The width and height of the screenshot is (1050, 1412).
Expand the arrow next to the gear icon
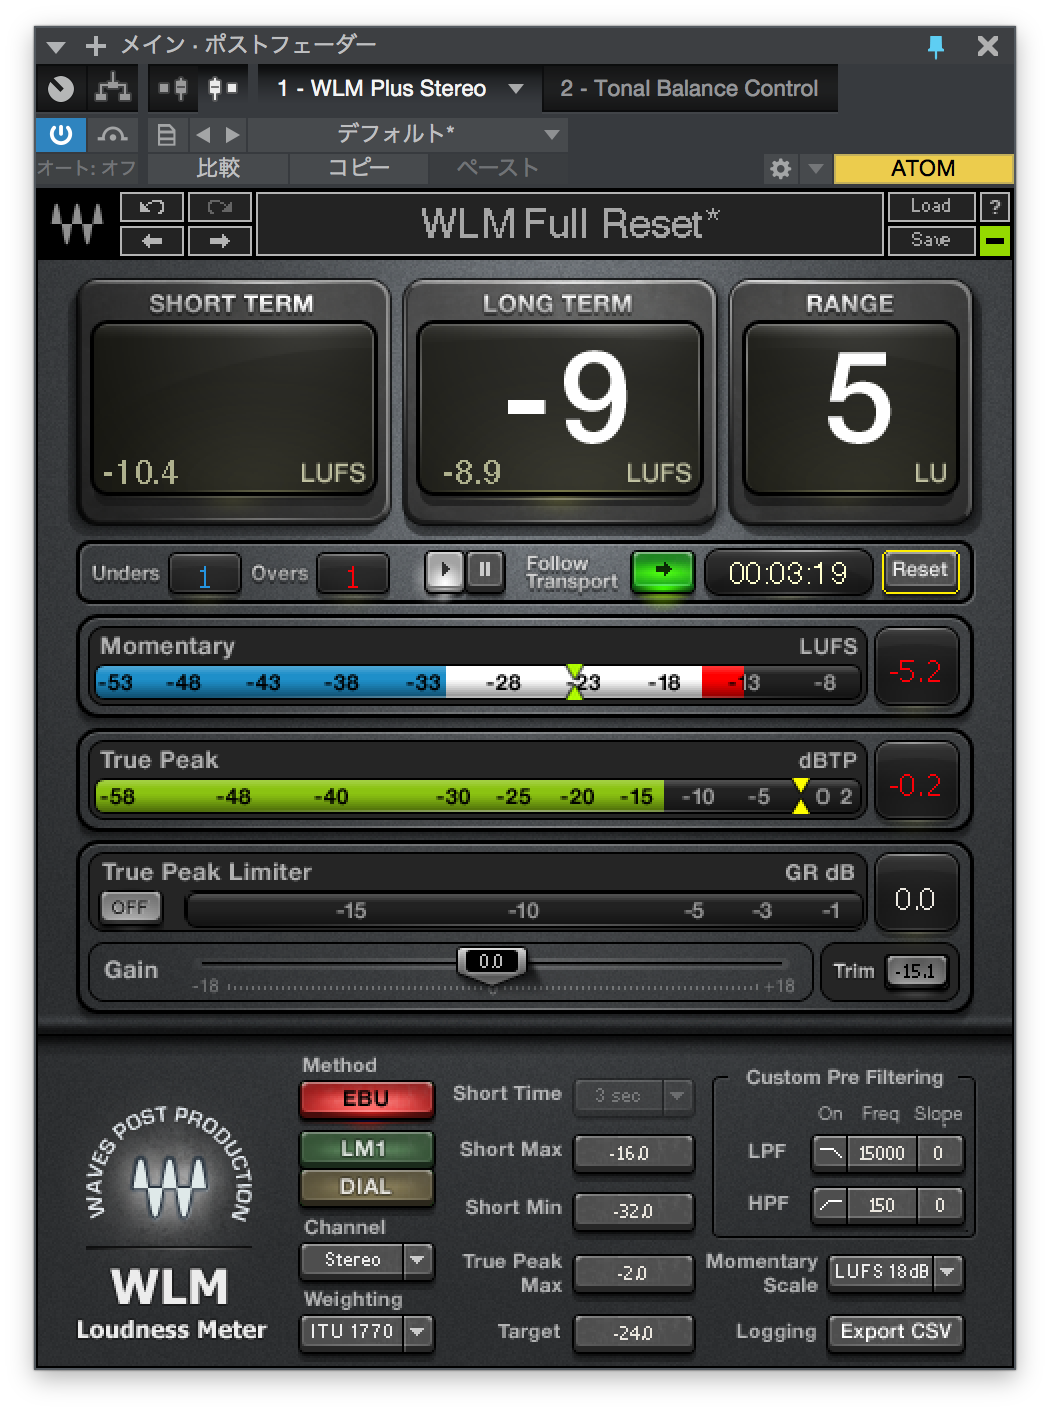point(816,168)
